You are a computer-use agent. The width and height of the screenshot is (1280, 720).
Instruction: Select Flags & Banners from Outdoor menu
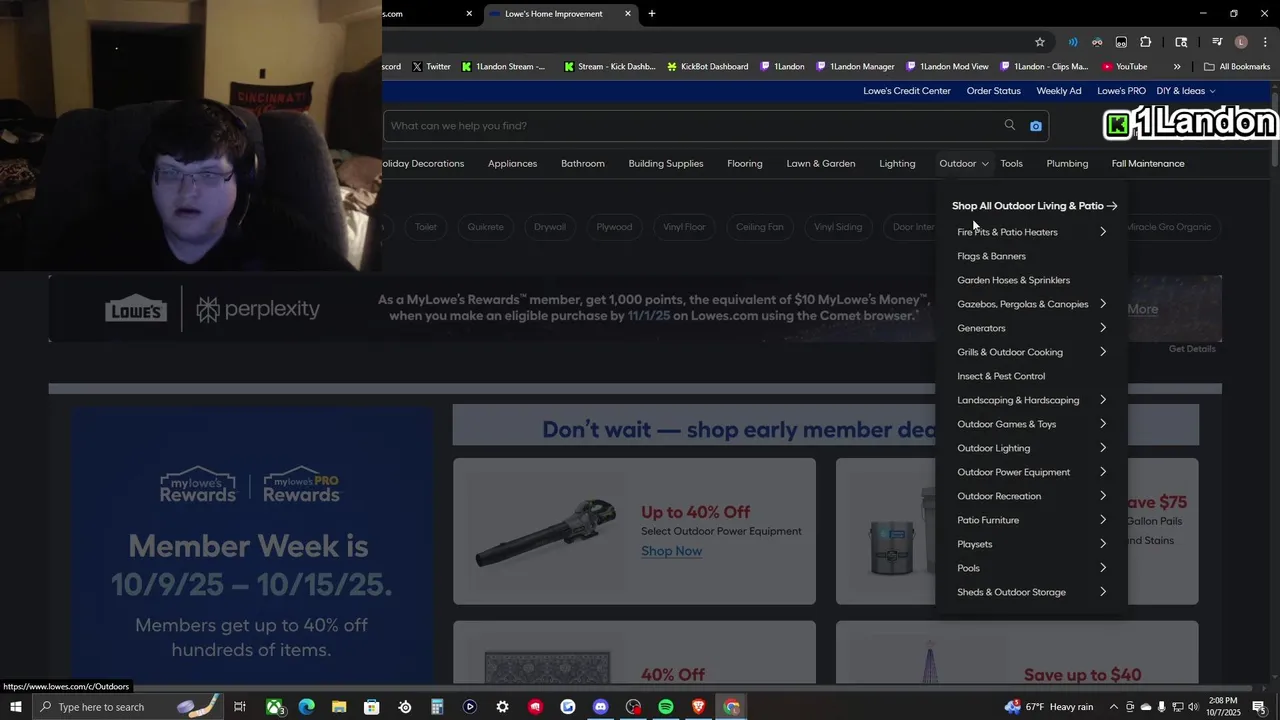coord(991,256)
